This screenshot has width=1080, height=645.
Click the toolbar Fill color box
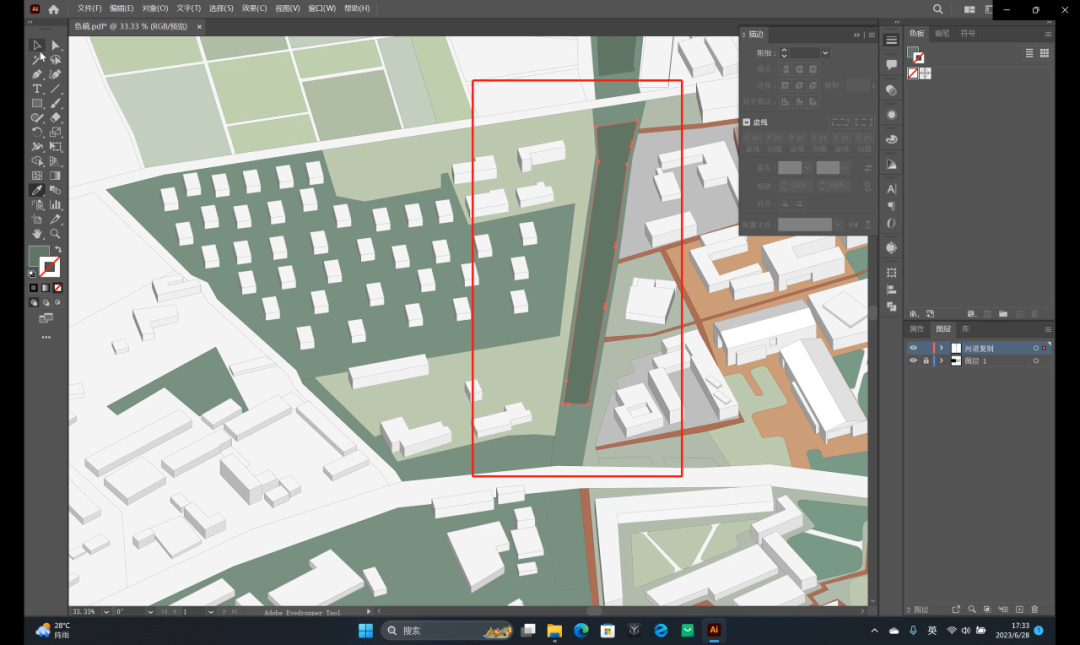tap(39, 256)
